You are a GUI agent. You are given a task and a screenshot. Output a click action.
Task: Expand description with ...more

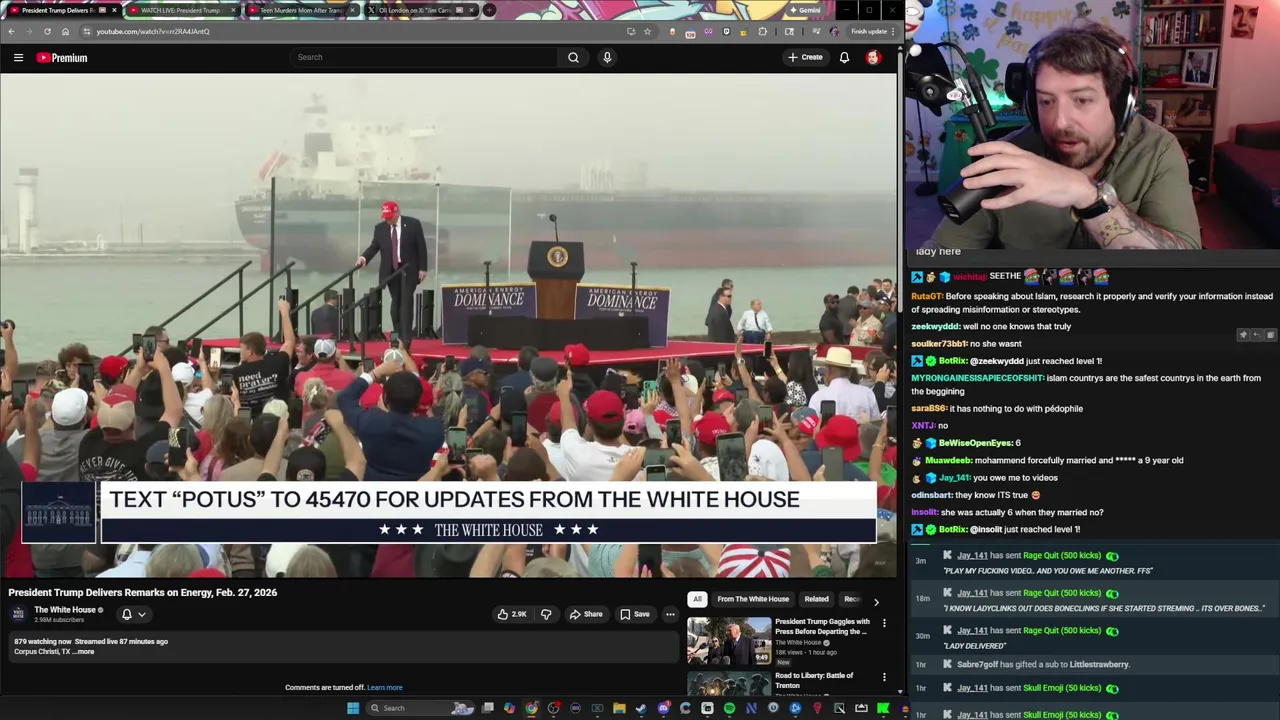coord(85,652)
